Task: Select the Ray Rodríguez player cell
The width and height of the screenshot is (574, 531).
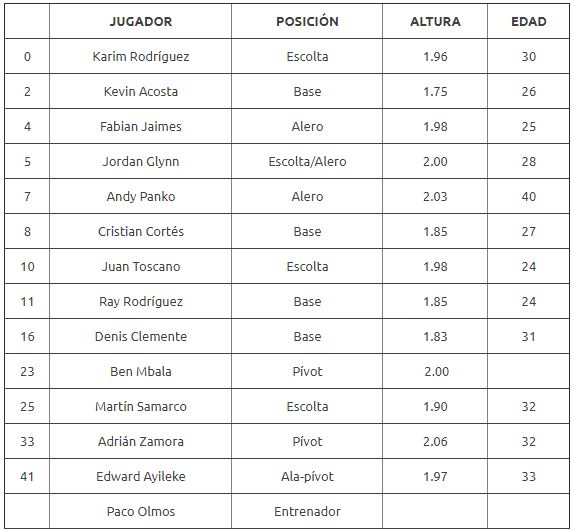Action: [141, 302]
